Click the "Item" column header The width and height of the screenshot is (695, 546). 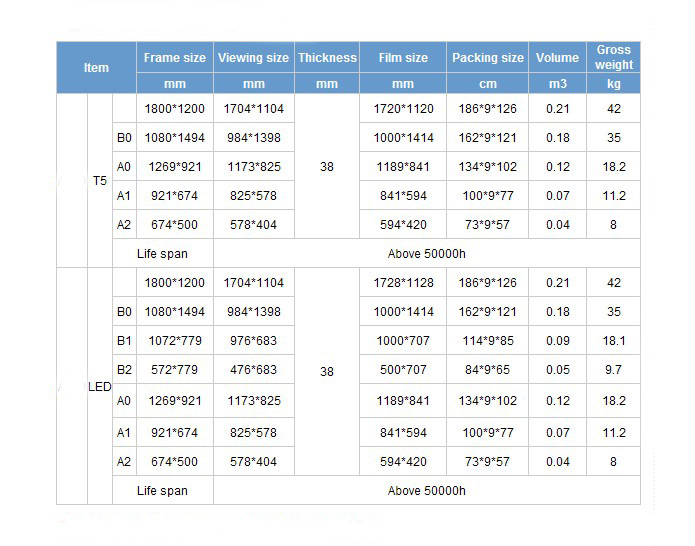coord(96,68)
